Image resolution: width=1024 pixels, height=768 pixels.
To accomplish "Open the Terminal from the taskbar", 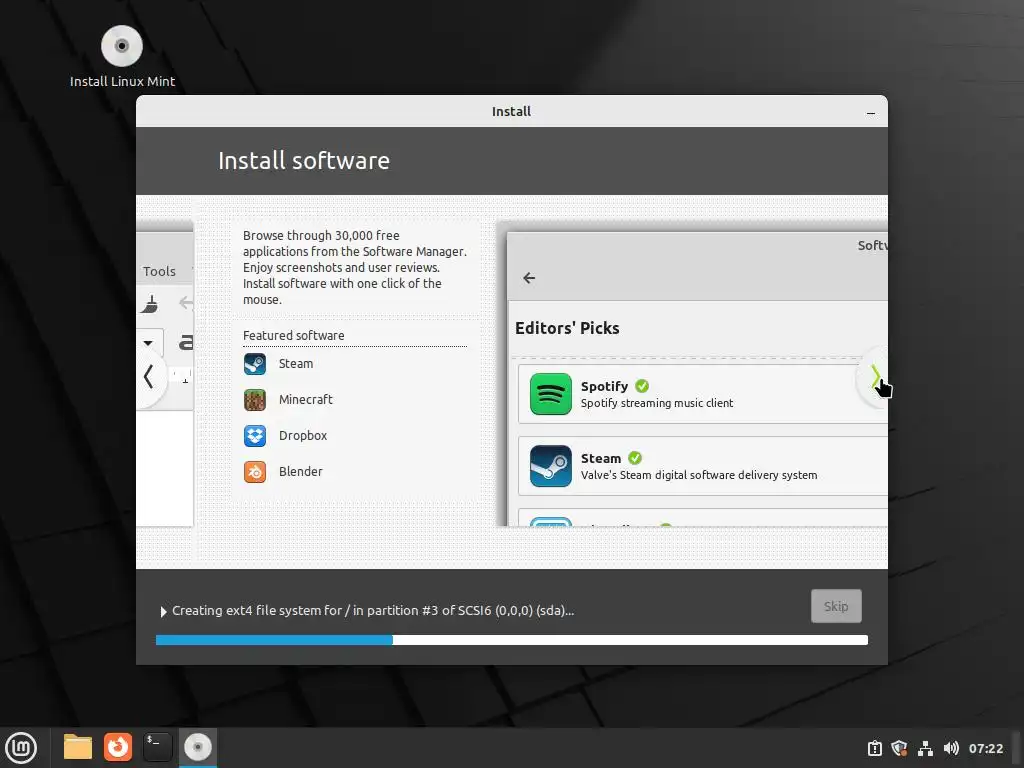I will coord(157,747).
